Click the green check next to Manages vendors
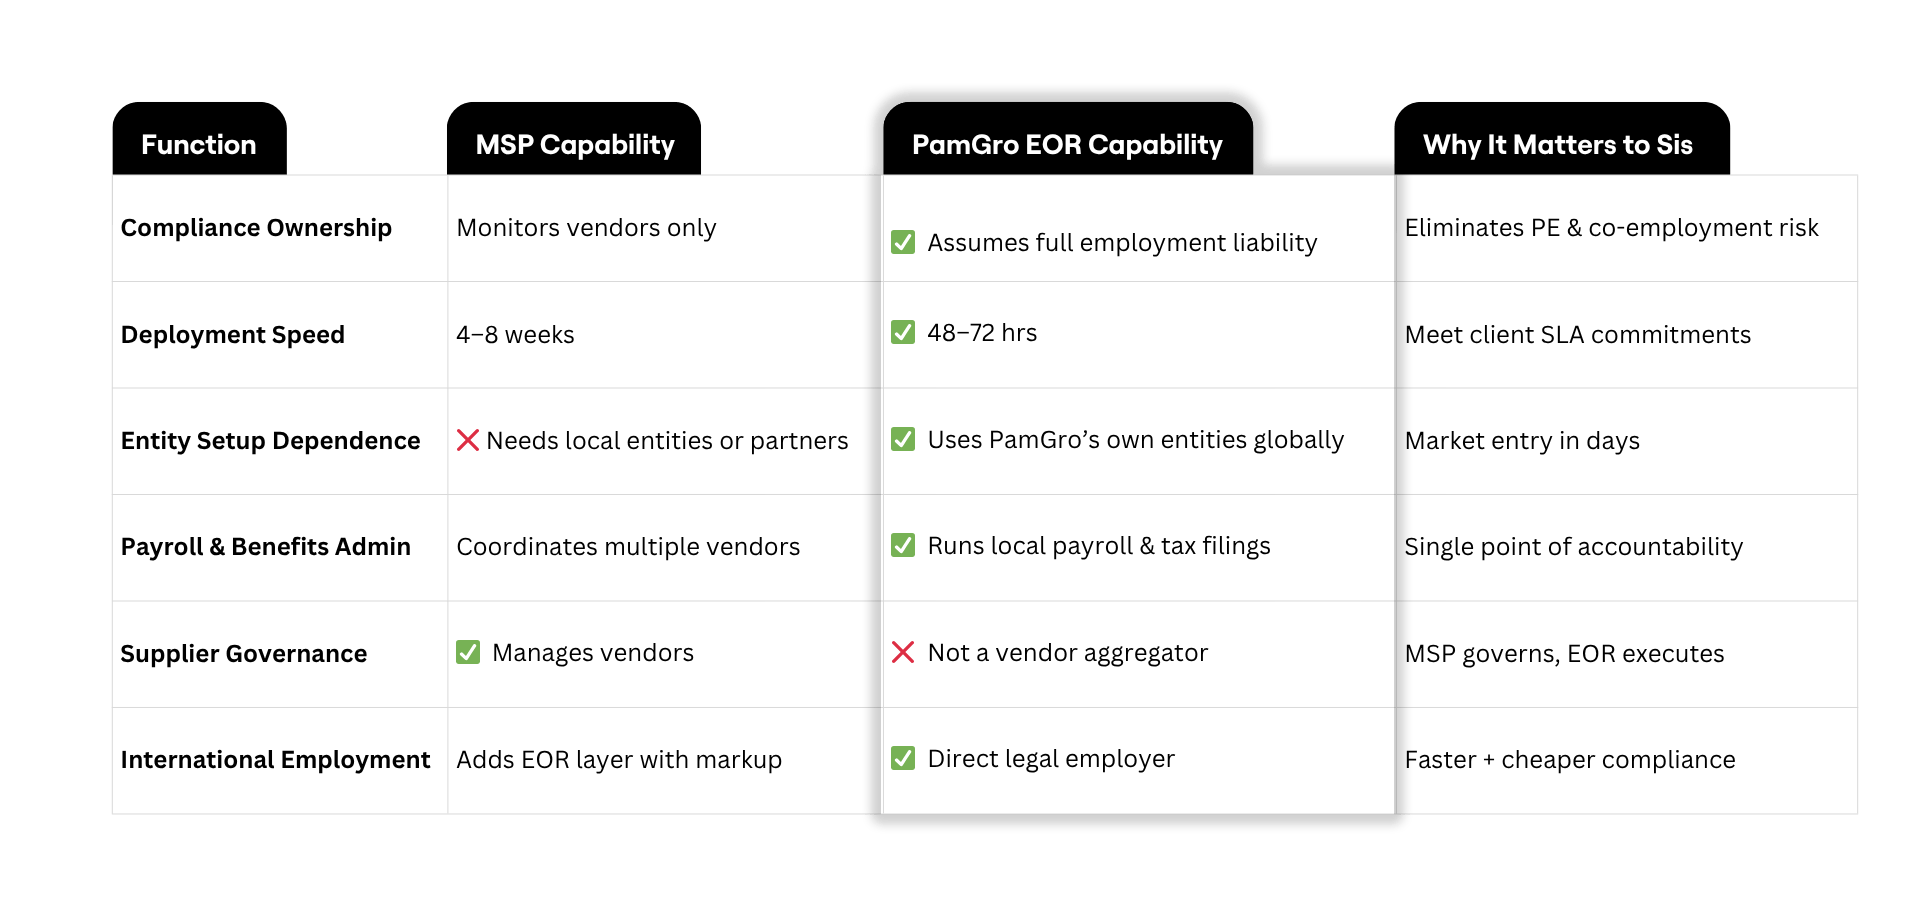Image resolution: width=1920 pixels, height=900 pixels. [468, 653]
